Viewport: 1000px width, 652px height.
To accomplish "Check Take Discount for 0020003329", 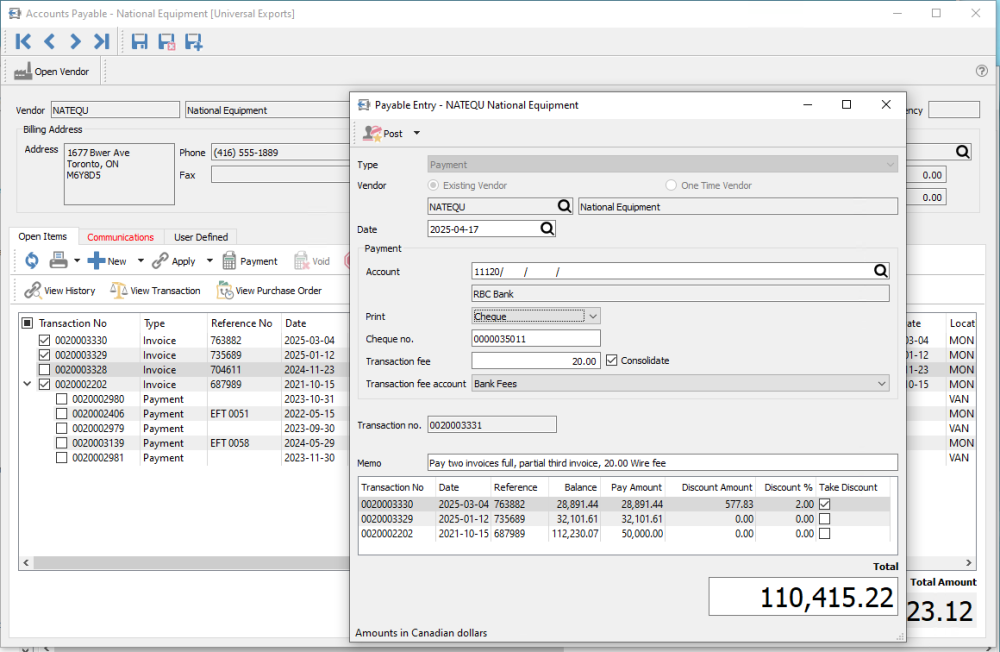I will [x=825, y=519].
